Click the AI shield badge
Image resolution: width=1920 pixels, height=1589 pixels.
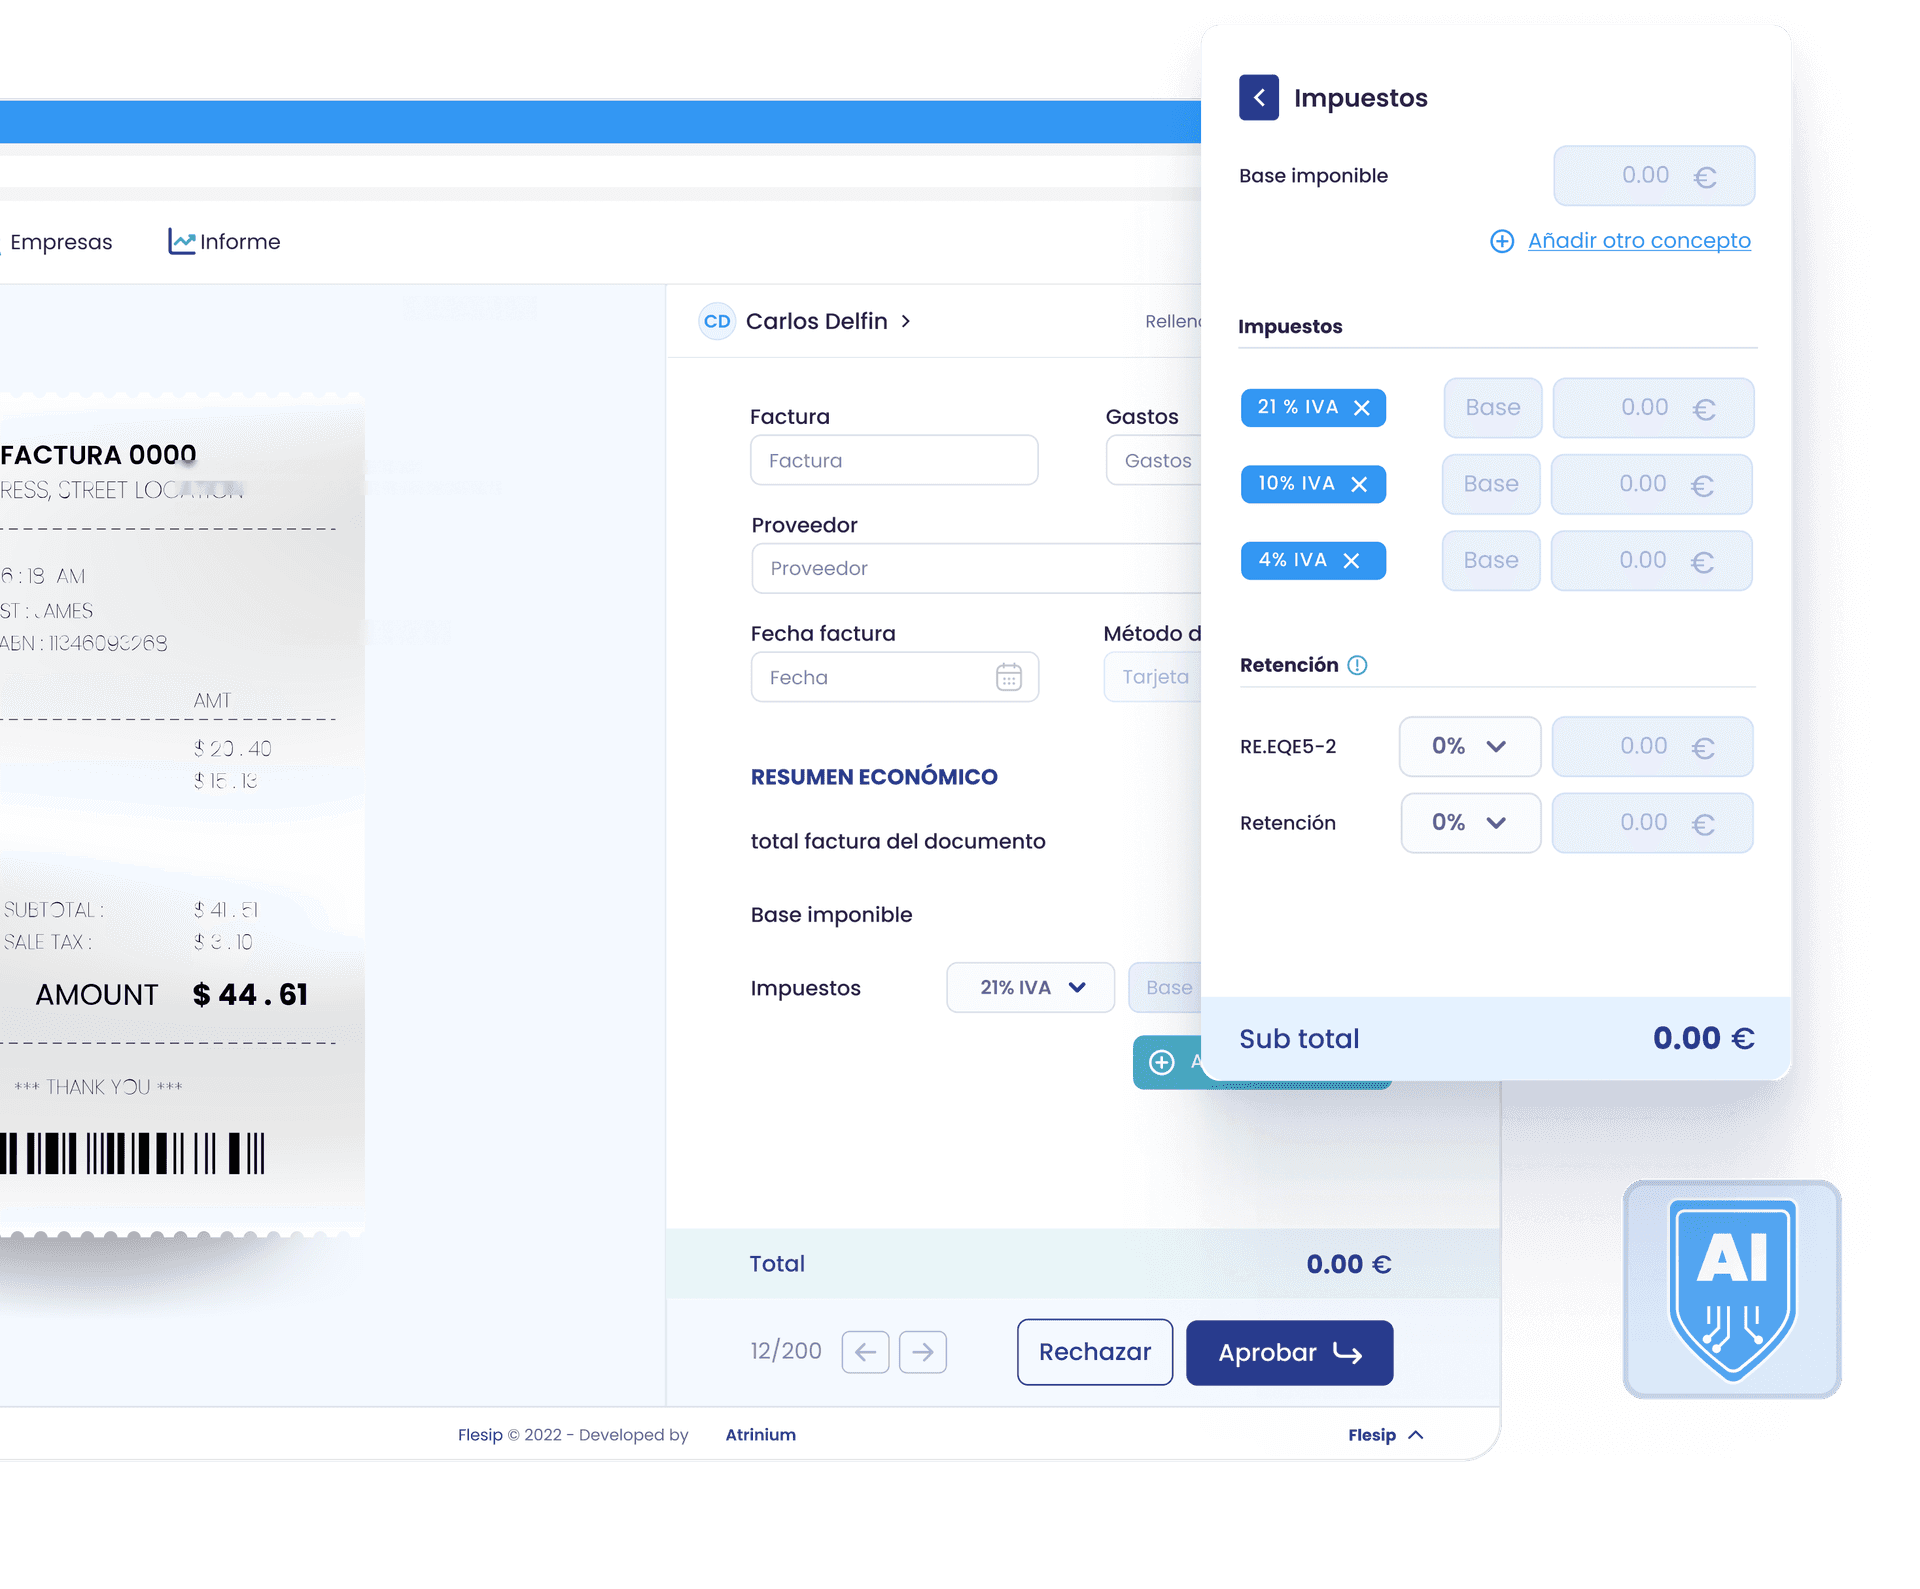point(1732,1289)
